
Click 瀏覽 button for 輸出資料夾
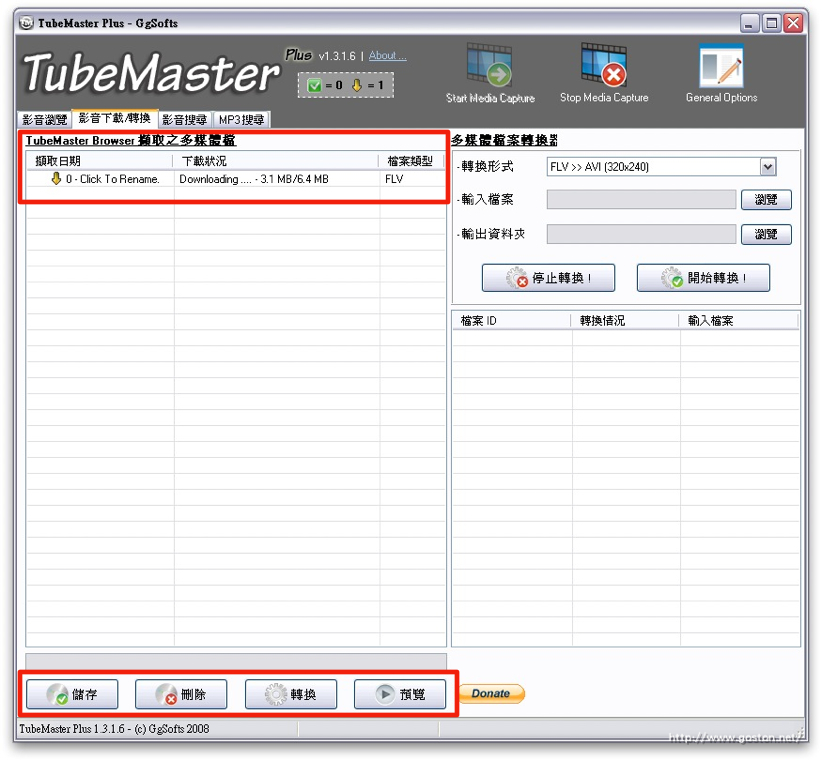766,234
